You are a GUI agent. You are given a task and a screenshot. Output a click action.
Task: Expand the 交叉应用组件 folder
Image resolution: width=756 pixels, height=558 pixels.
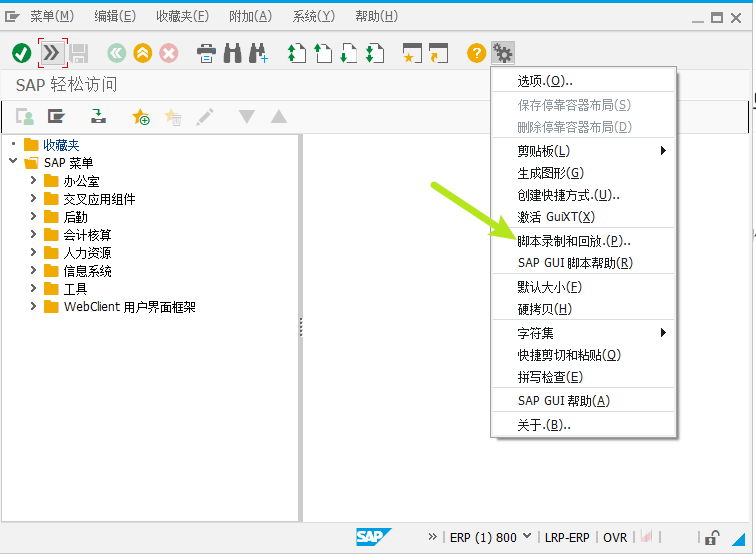[33, 198]
